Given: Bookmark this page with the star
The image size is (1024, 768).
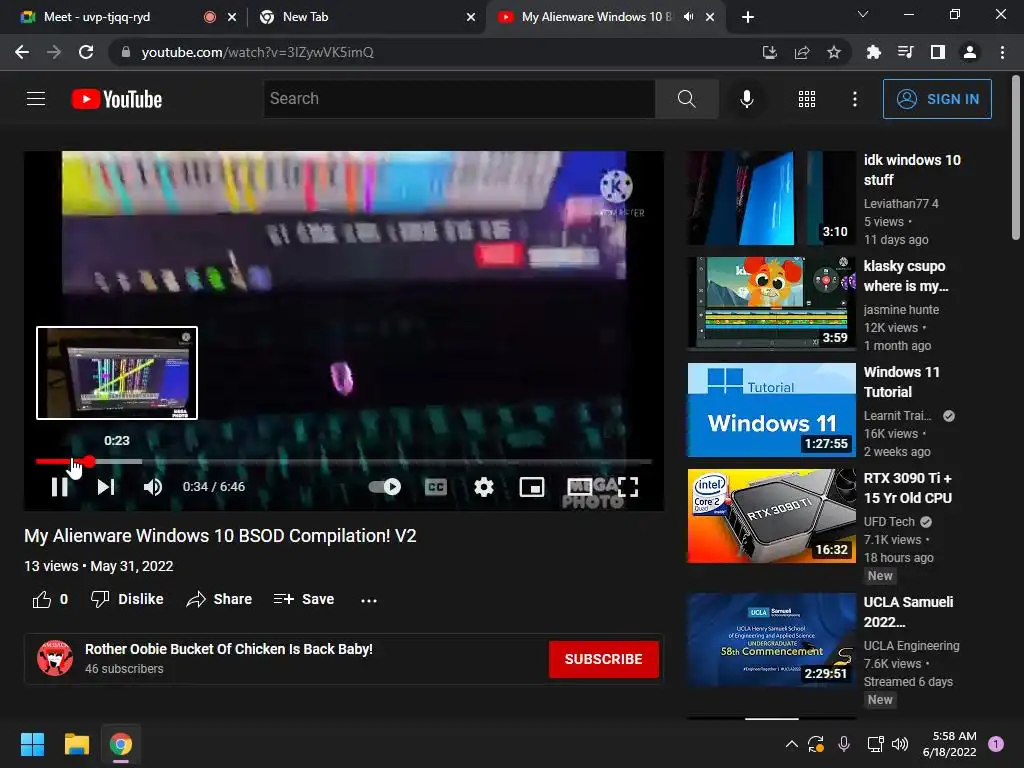Looking at the screenshot, I should 834,52.
